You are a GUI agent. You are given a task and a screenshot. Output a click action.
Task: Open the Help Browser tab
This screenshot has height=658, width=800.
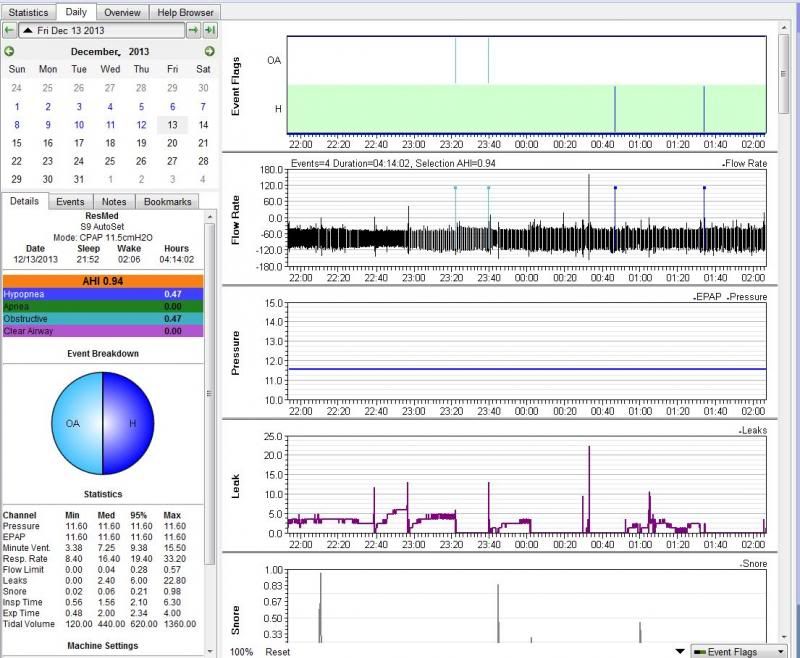(x=185, y=11)
